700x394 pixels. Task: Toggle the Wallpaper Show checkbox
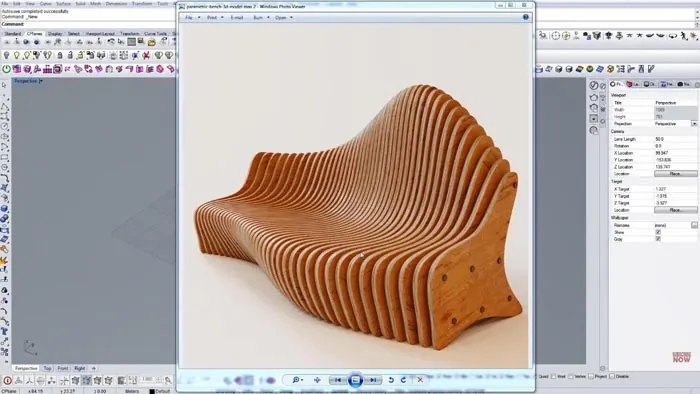[658, 232]
